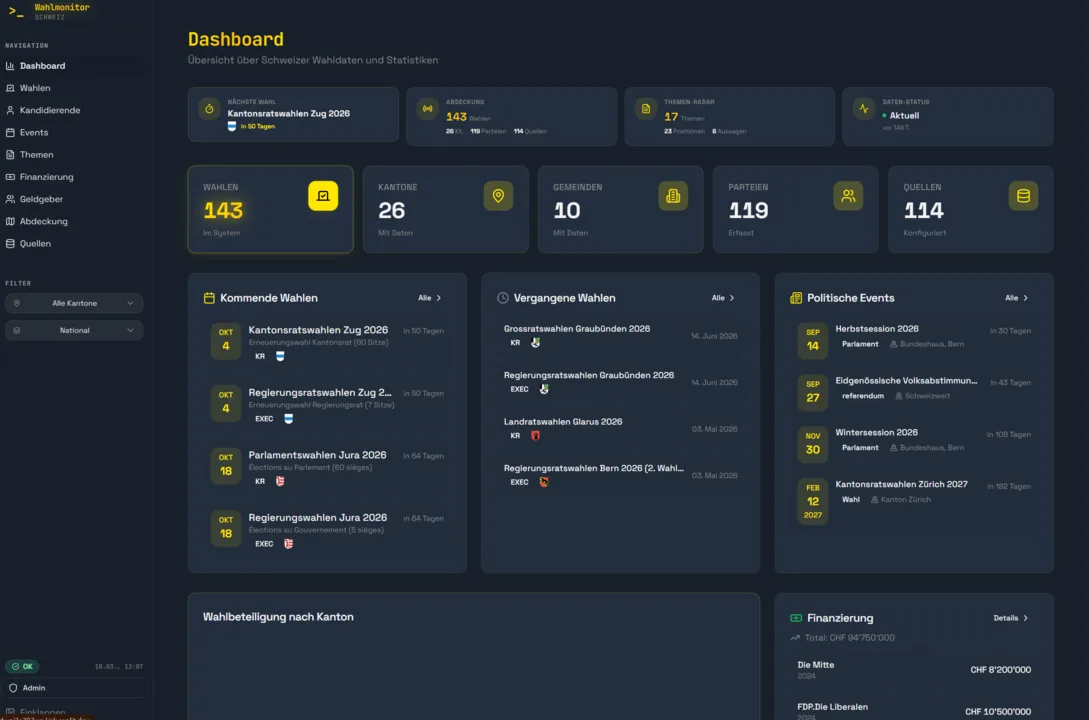Click the clock icon next to Vergangene Wahlen
This screenshot has height=720, width=1089.
[x=503, y=298]
